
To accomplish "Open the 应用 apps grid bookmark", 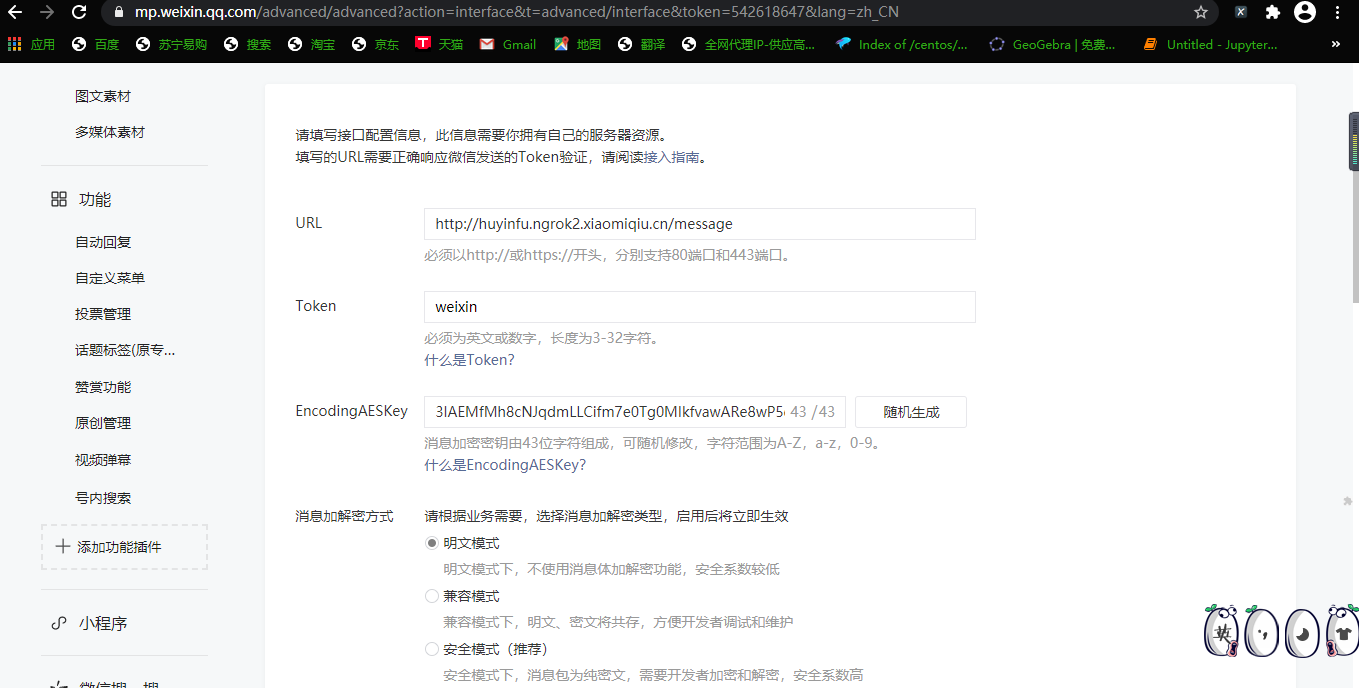I will coord(31,44).
